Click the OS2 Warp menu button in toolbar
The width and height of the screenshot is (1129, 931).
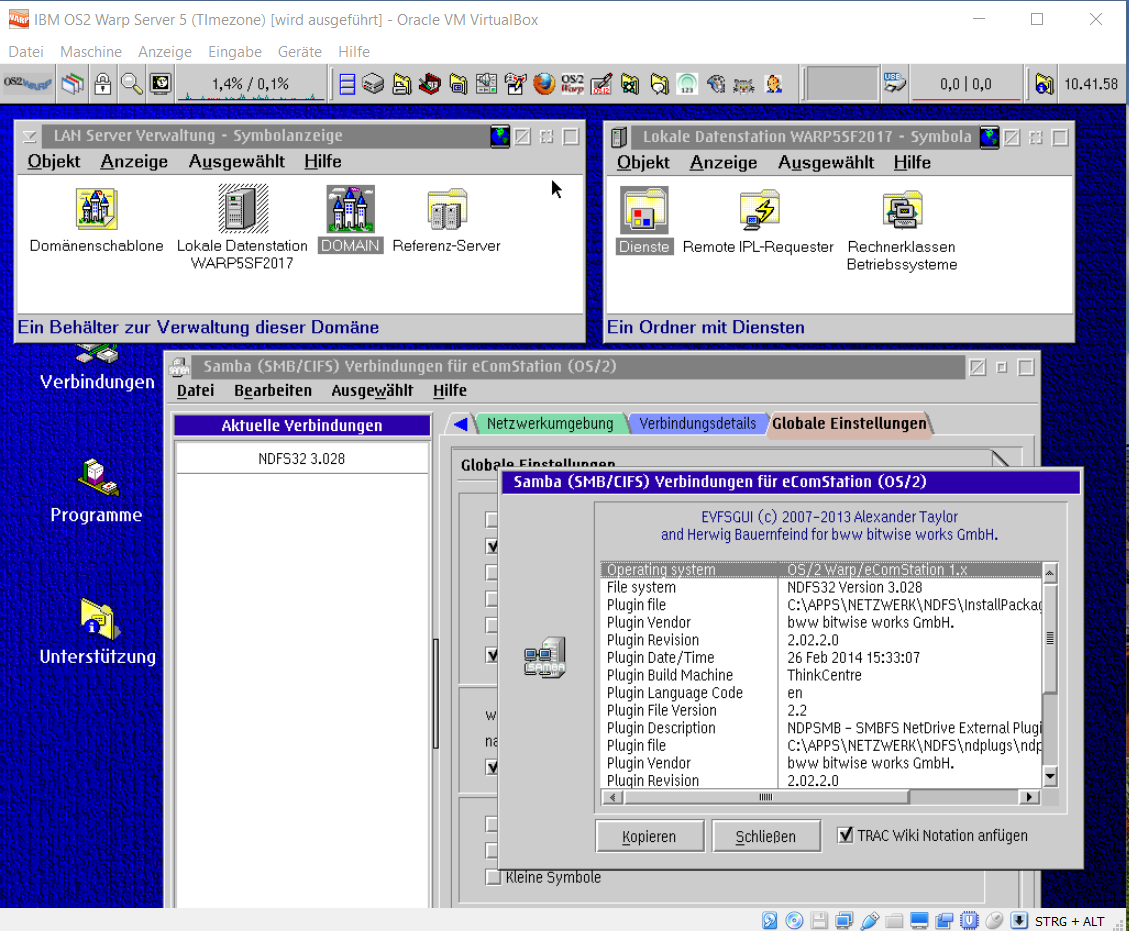(27, 84)
